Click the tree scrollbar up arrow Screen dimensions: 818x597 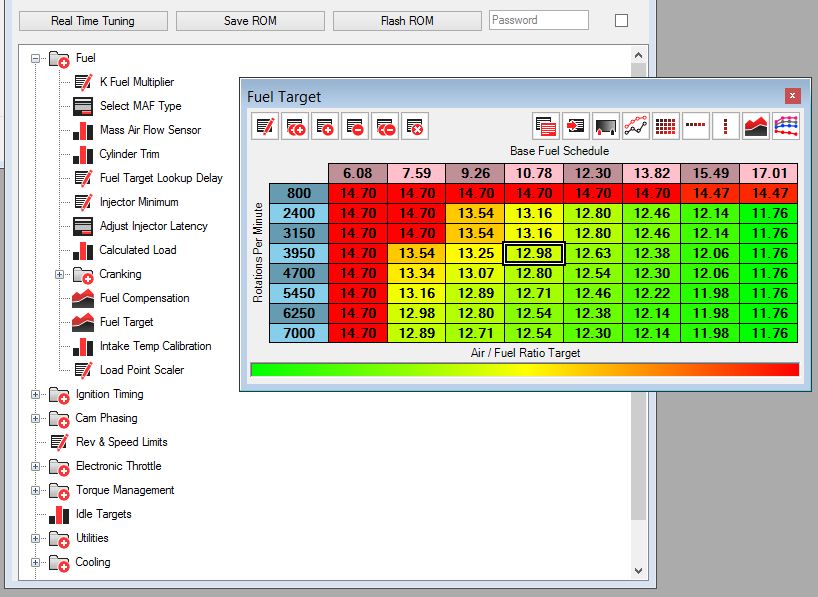[x=639, y=55]
